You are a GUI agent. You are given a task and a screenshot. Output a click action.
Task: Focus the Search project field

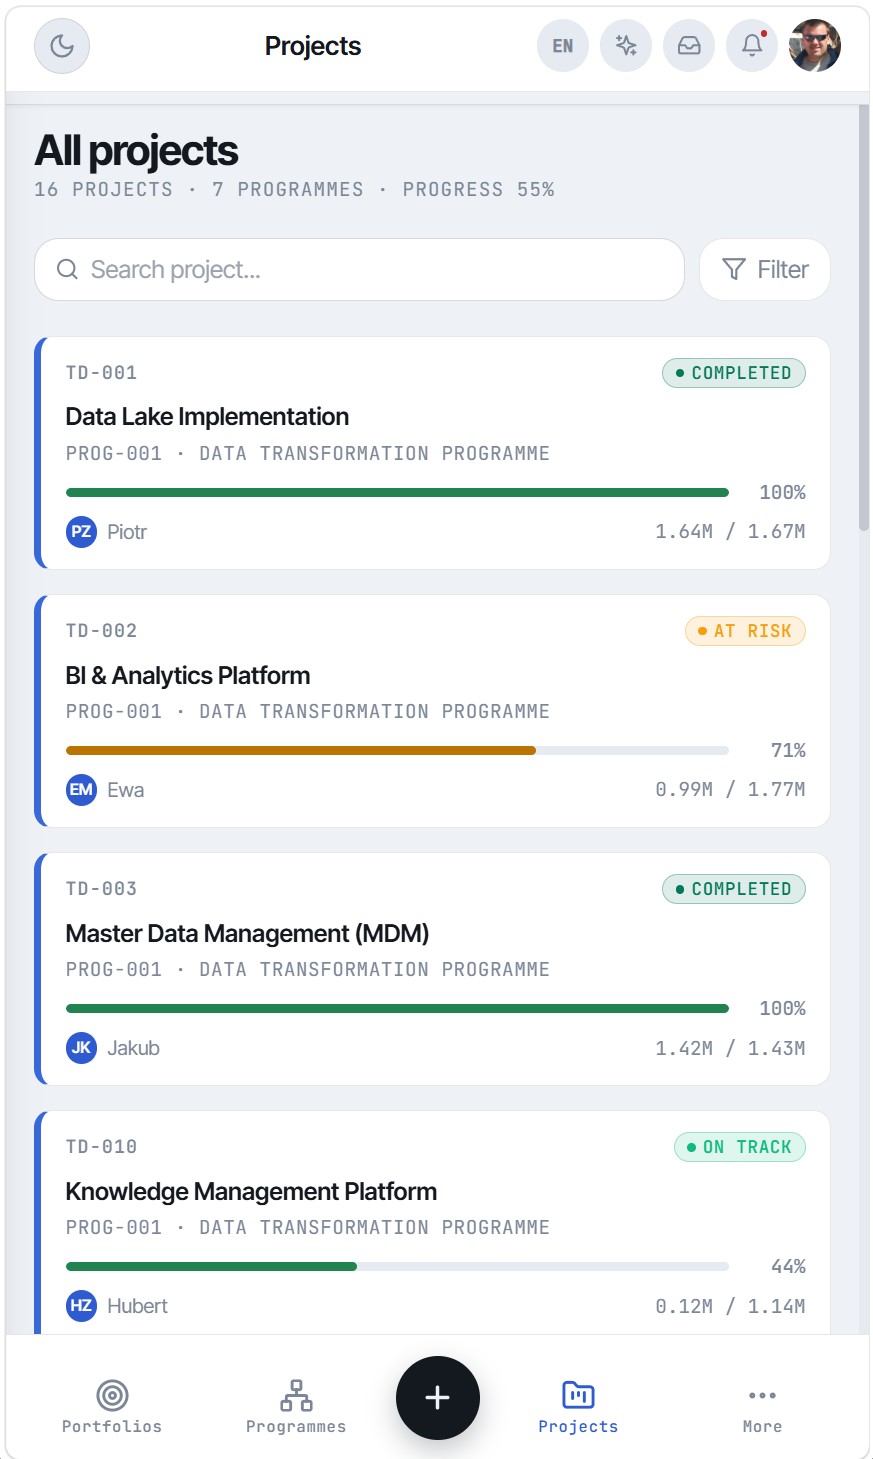click(x=359, y=269)
